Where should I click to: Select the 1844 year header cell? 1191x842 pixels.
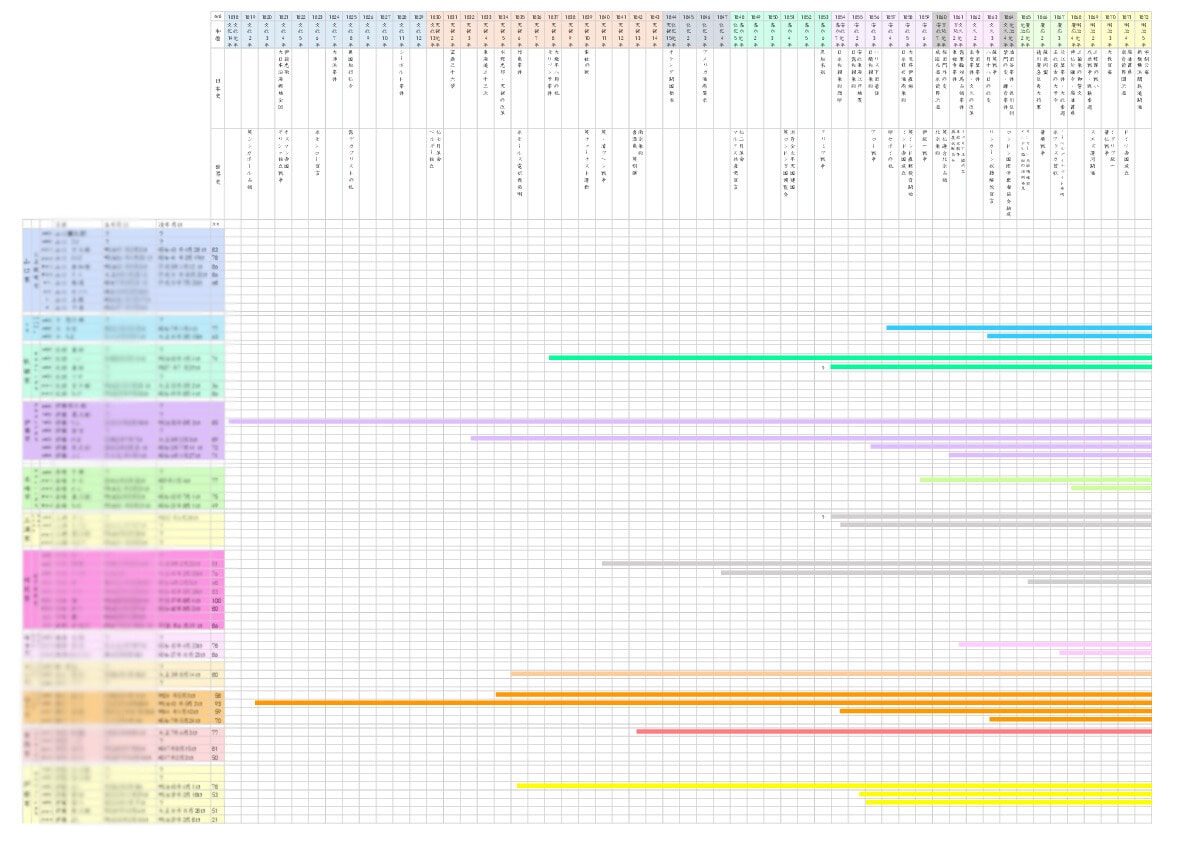pyautogui.click(x=671, y=16)
